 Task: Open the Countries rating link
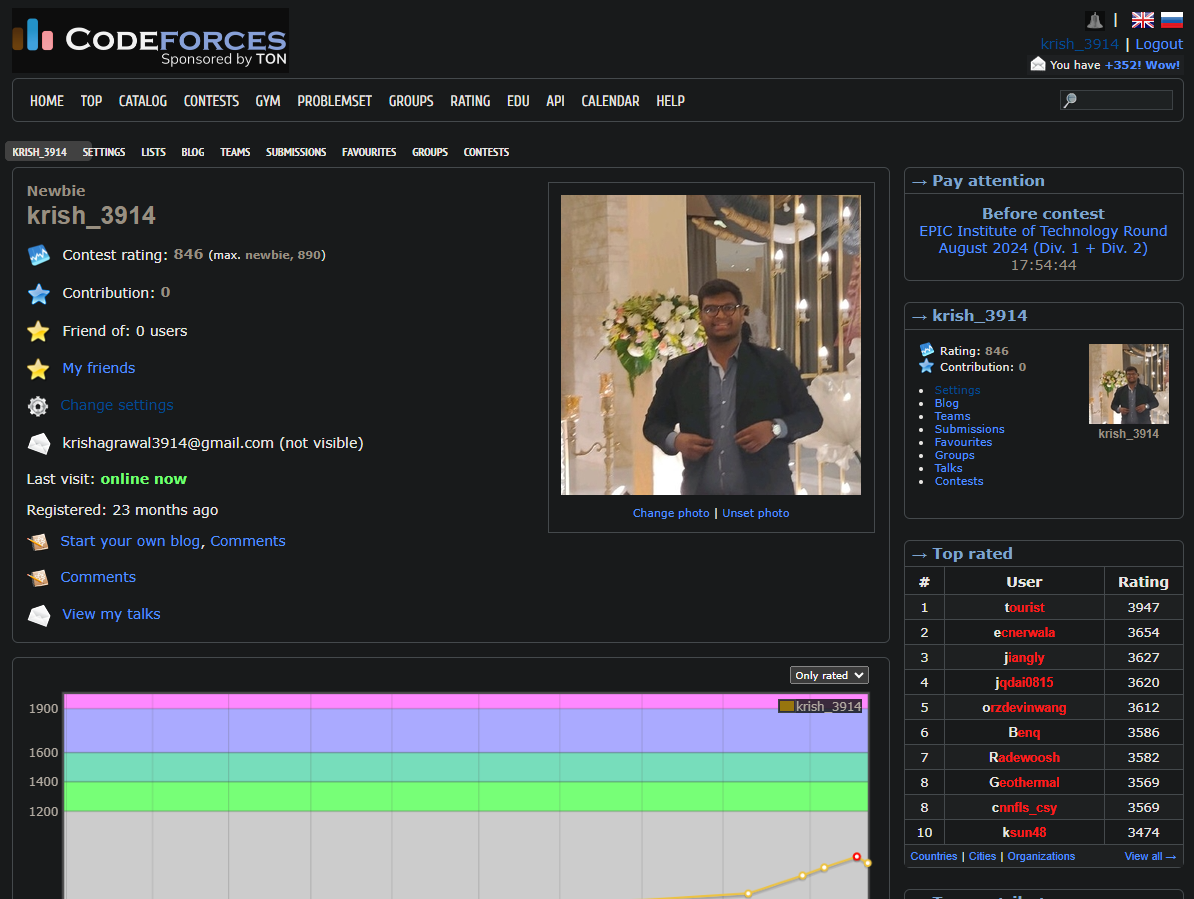(x=934, y=856)
